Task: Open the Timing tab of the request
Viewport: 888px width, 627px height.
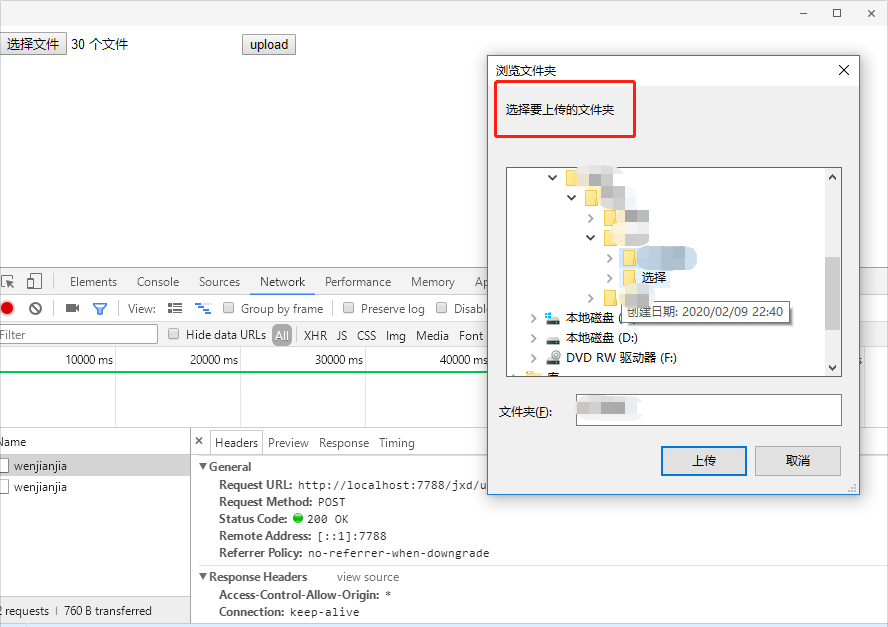Action: (x=396, y=442)
